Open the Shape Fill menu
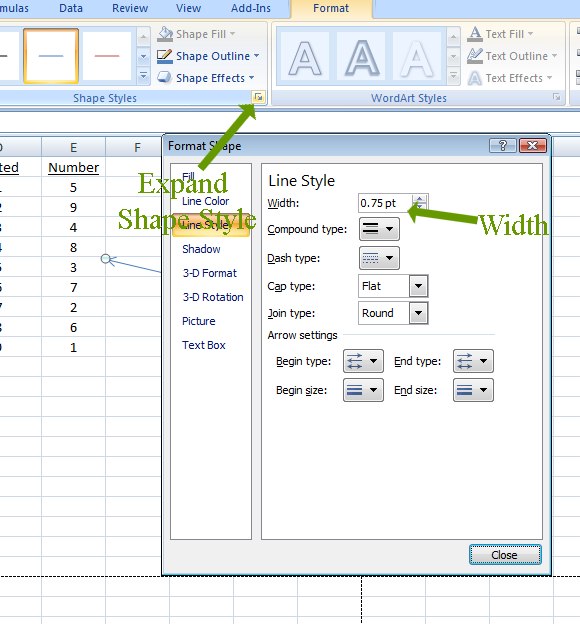 (196, 34)
